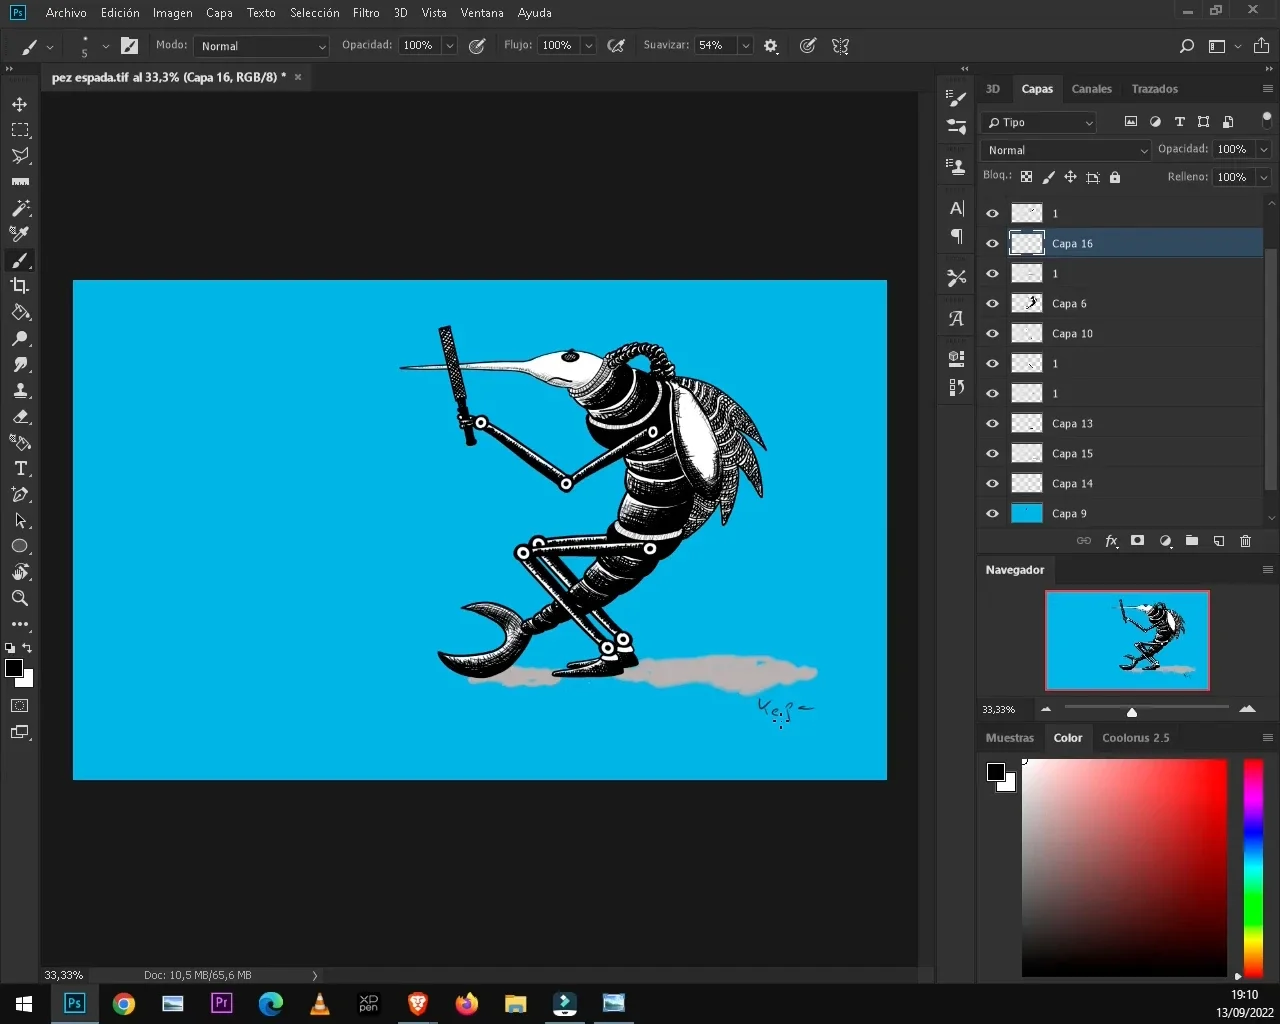
Task: Toggle visibility of Capa 9 layer
Action: click(x=992, y=514)
